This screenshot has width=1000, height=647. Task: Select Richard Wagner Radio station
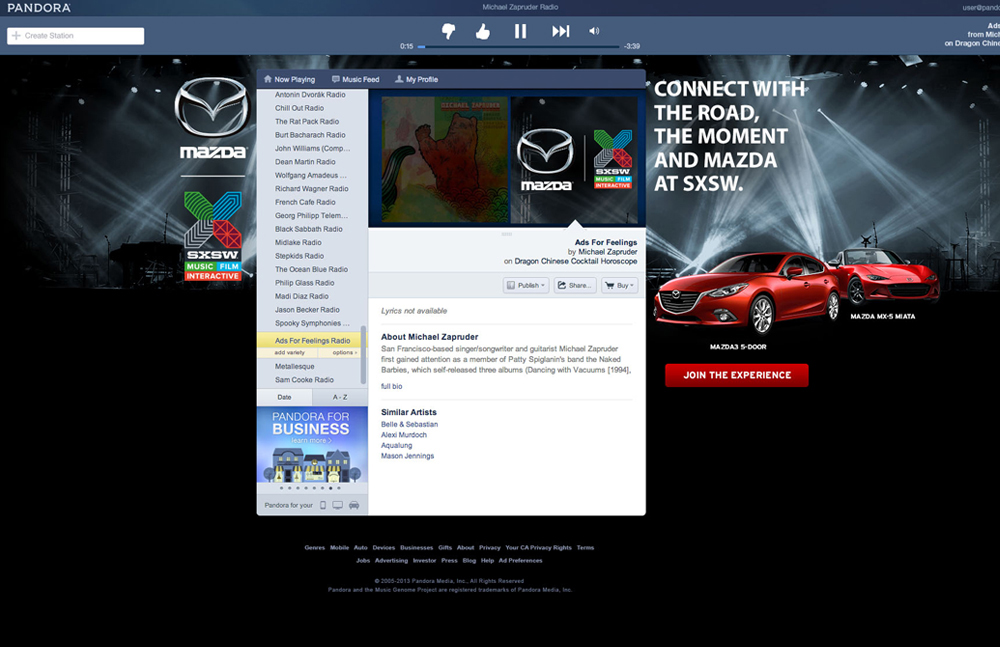pyautogui.click(x=311, y=188)
